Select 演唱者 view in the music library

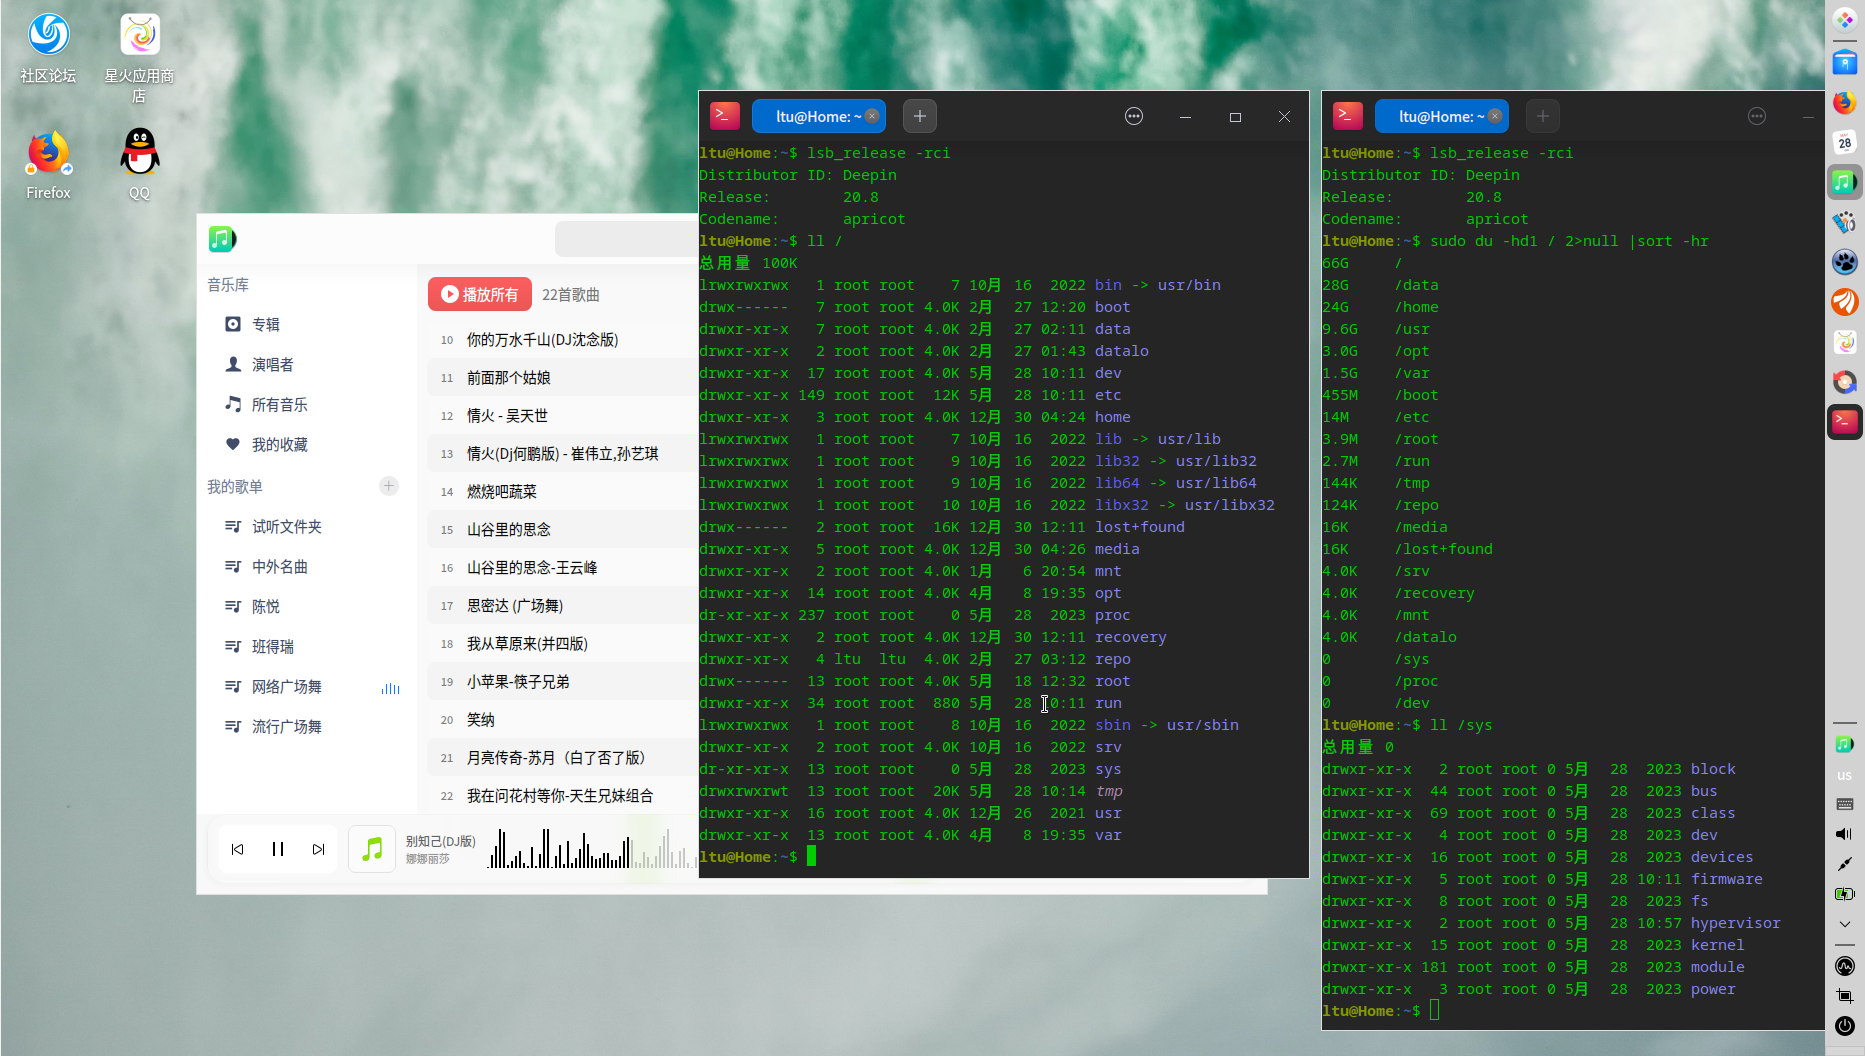coord(272,364)
